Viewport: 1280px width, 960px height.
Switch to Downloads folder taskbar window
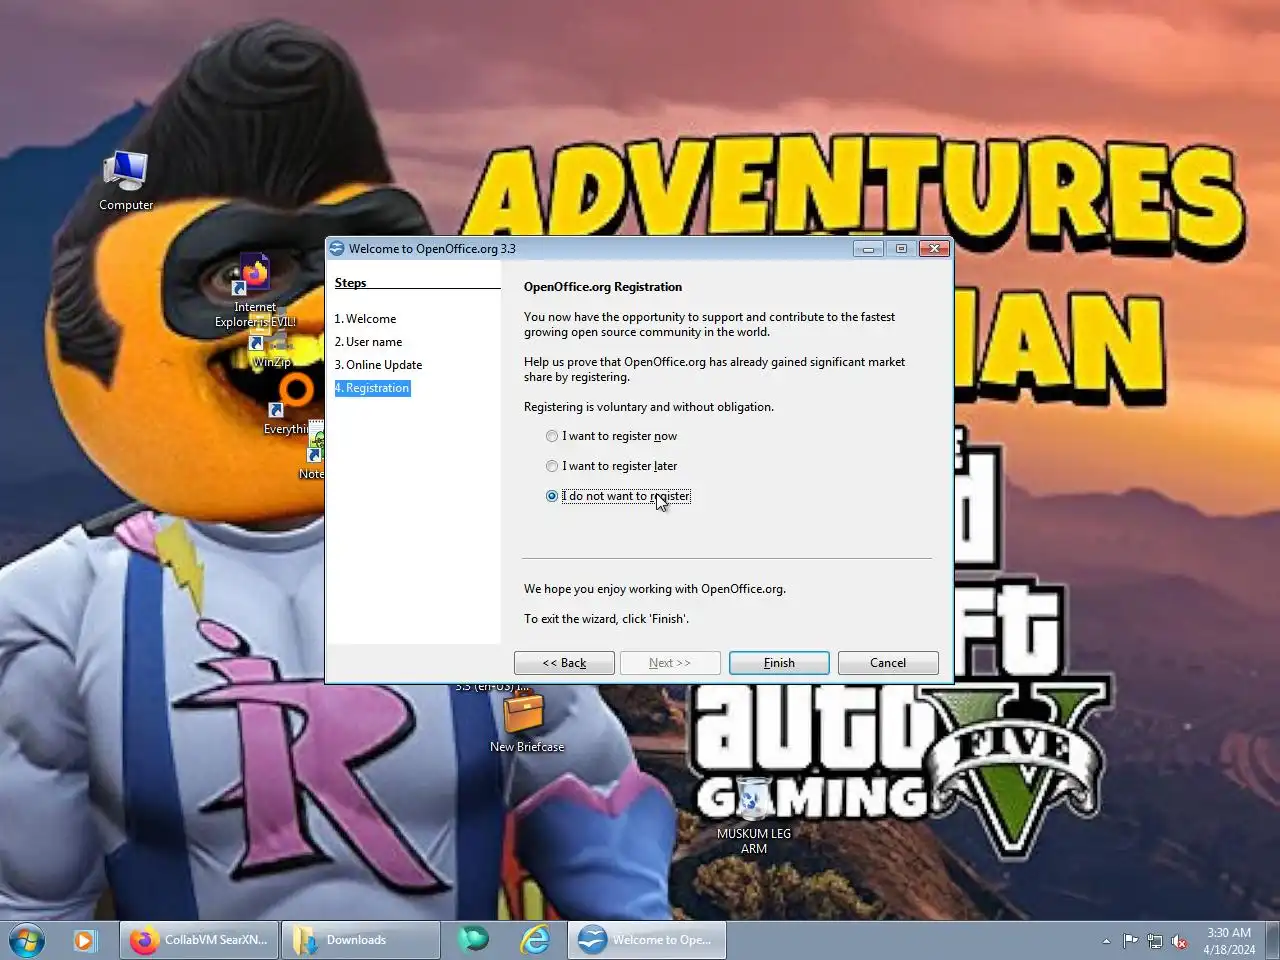(x=360, y=940)
